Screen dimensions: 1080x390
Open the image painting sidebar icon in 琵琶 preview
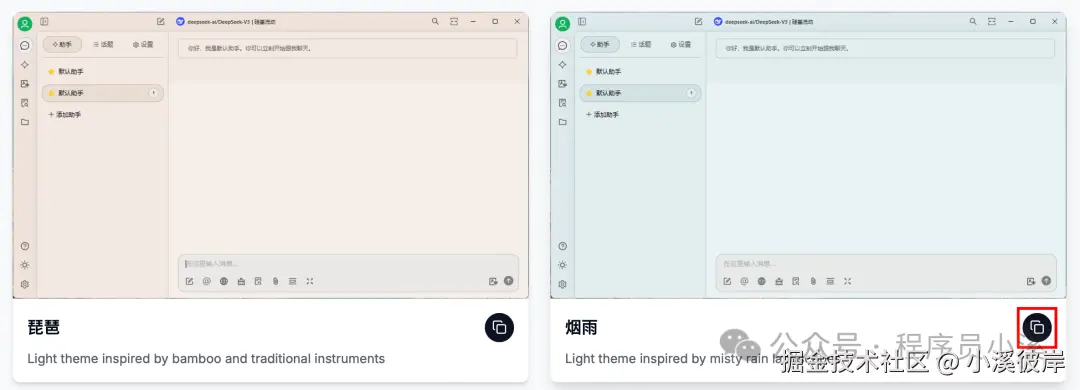click(x=25, y=83)
